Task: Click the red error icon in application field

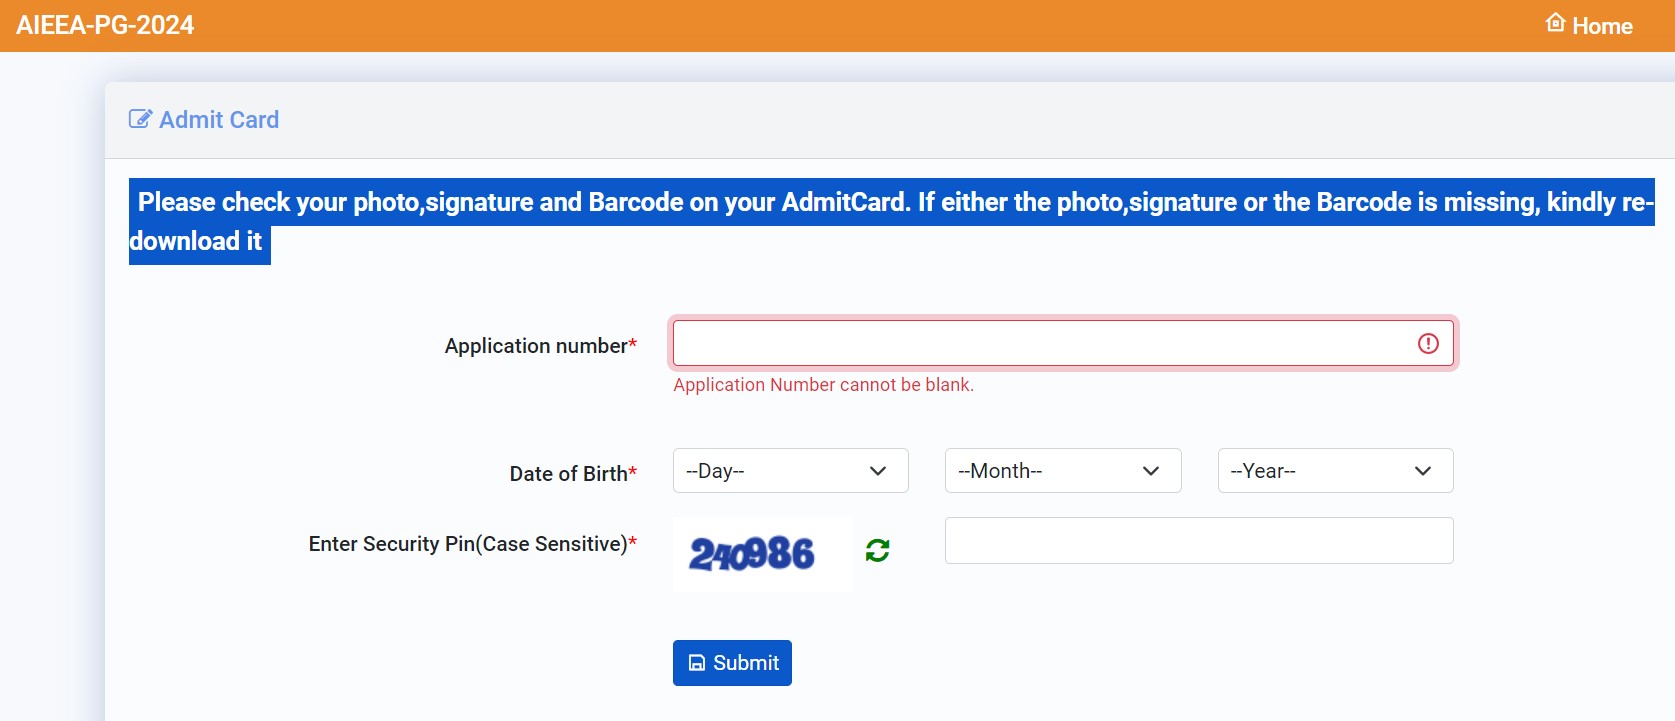Action: [x=1428, y=343]
